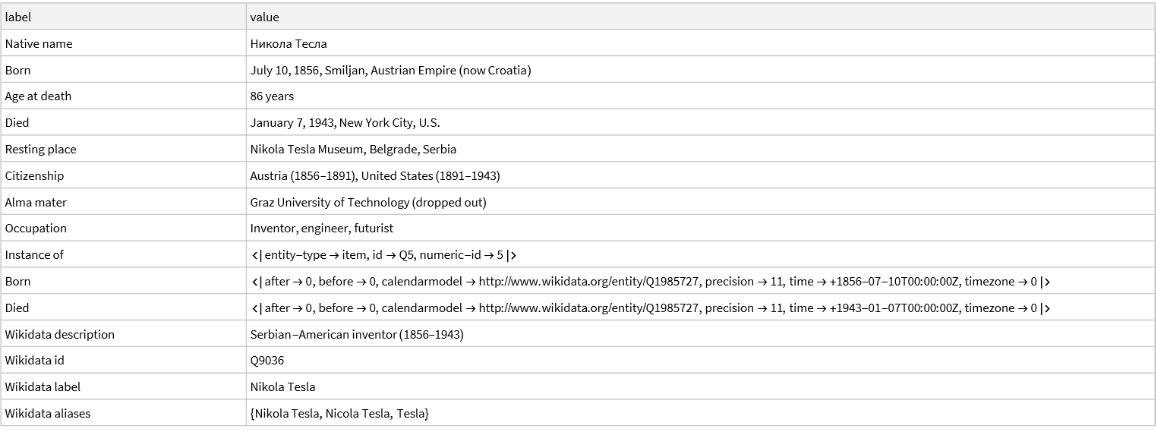Select the "Resting place" label cell
Image resolution: width=1156 pixels, height=442 pixels.
coord(41,149)
